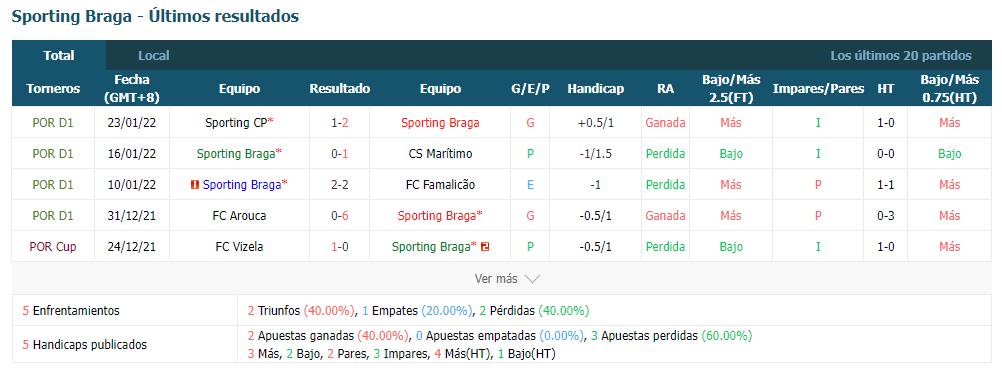This screenshot has height=373, width=1002.
Task: Click the red card icon in the FC Vizela row
Action: tap(485, 247)
